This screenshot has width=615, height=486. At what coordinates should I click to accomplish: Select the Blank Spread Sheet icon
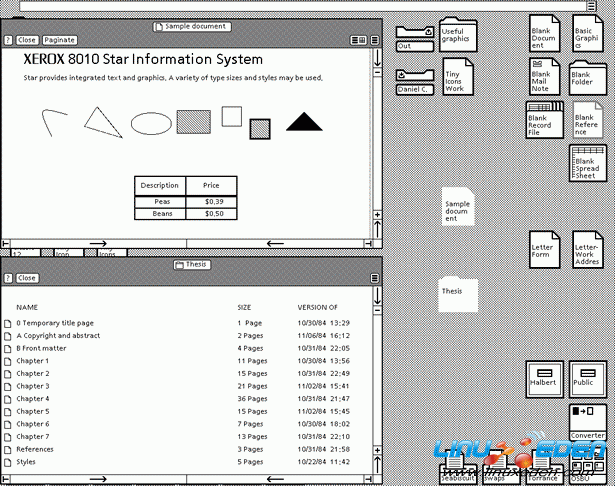click(588, 163)
